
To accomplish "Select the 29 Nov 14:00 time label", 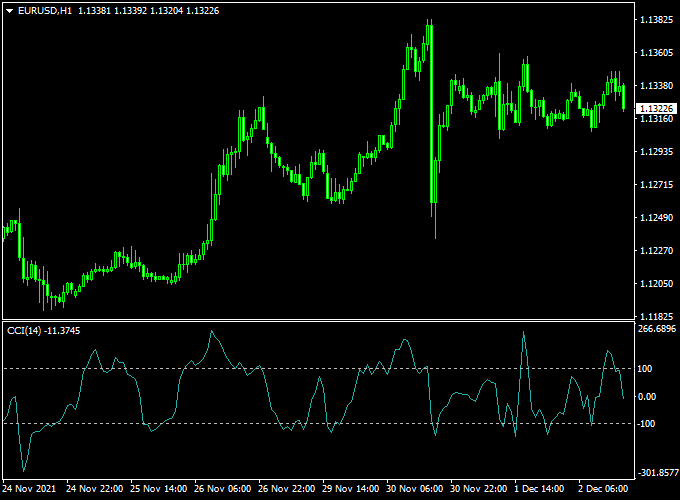I will pyautogui.click(x=351, y=489).
